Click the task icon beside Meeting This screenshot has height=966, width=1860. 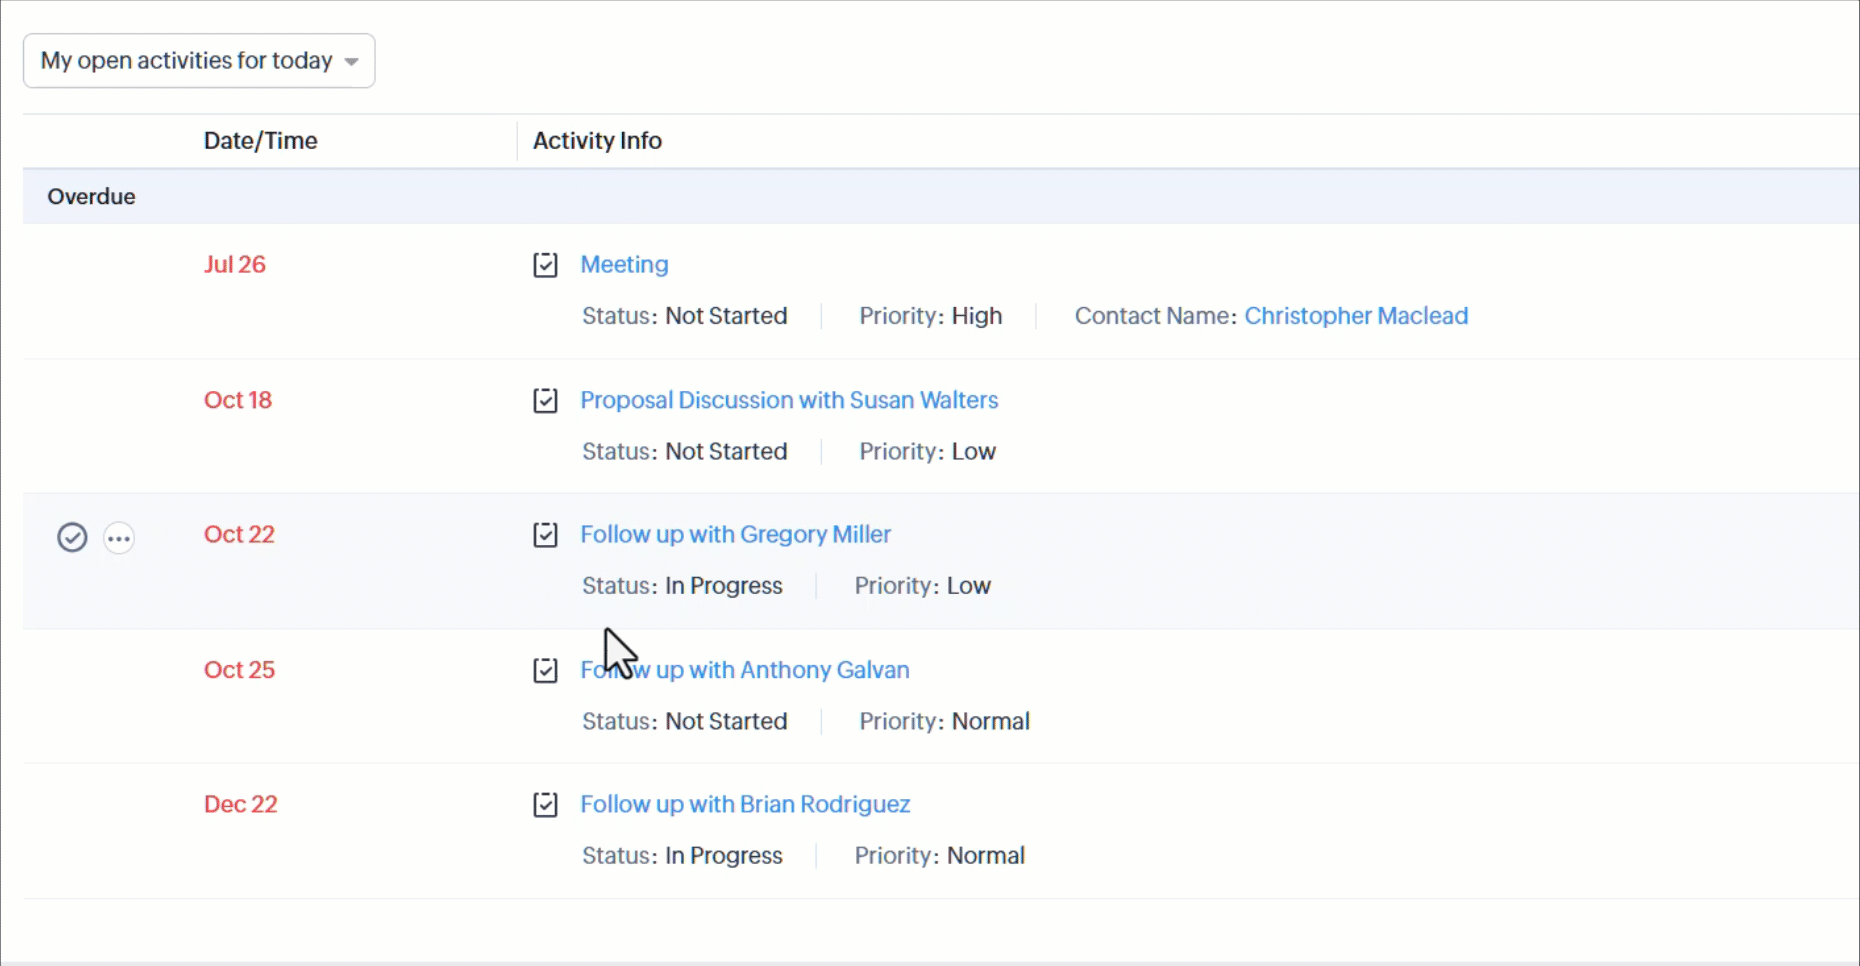pos(545,265)
